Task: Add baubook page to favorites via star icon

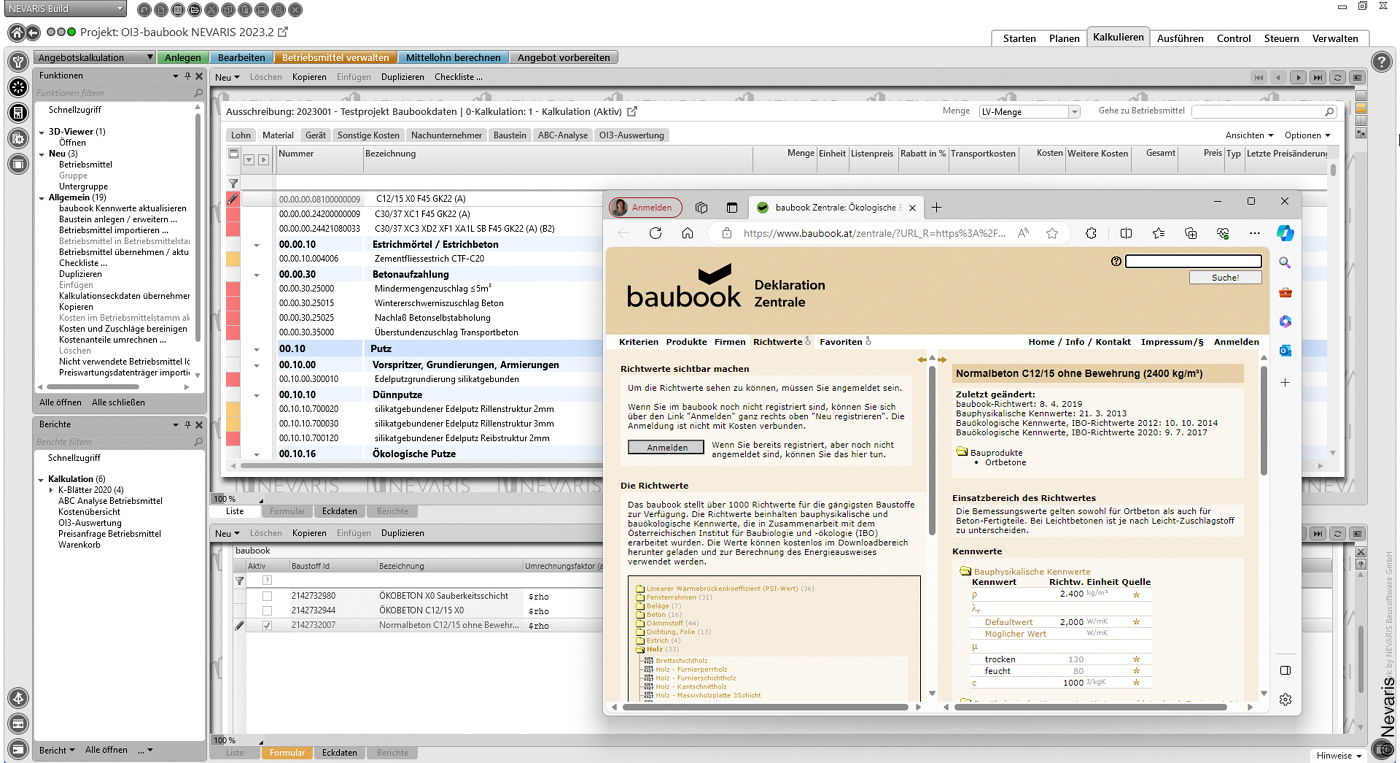Action: tap(1052, 233)
